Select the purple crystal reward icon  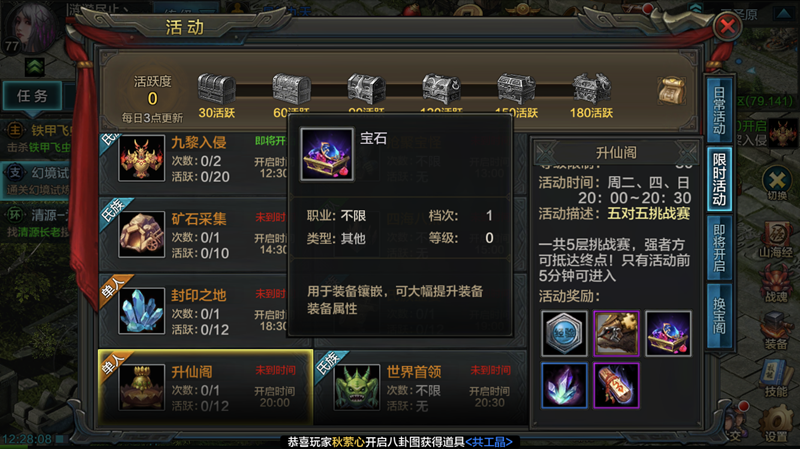click(564, 385)
